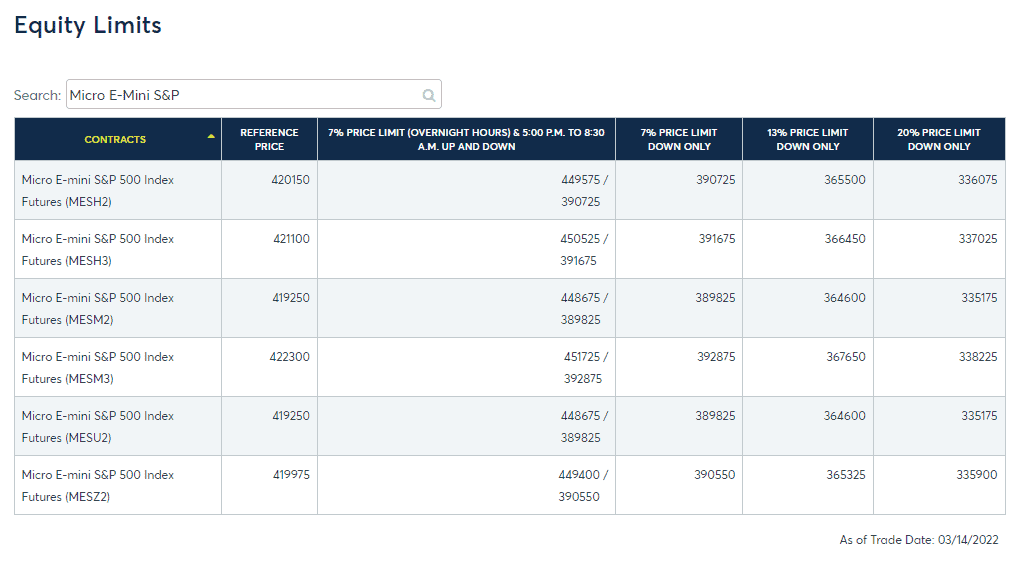Sort by 20% Price Limit Down Only header
Screen dimensions: 1018x571
939,139
